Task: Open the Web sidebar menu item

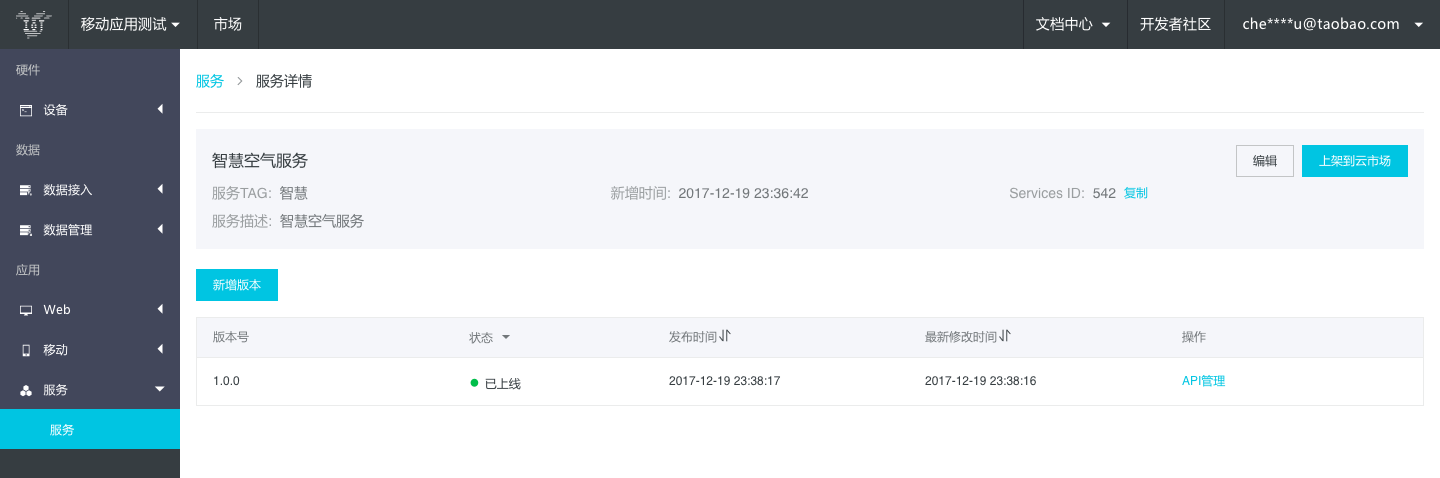Action: pos(90,309)
